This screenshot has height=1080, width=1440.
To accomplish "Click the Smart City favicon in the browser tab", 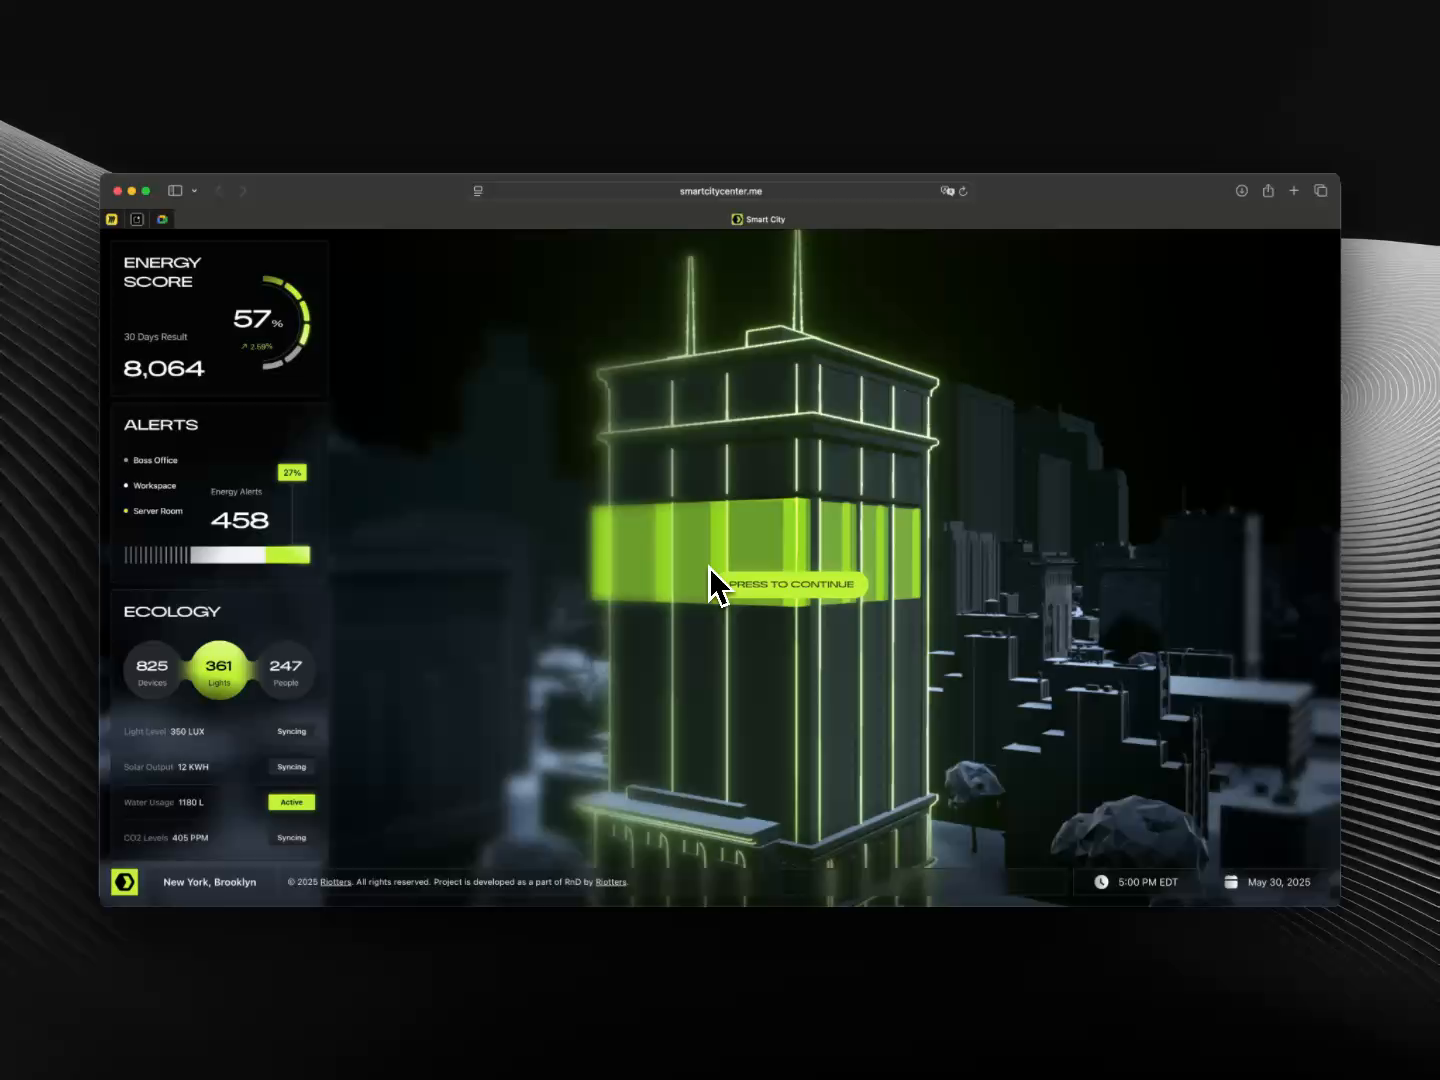I will [736, 219].
